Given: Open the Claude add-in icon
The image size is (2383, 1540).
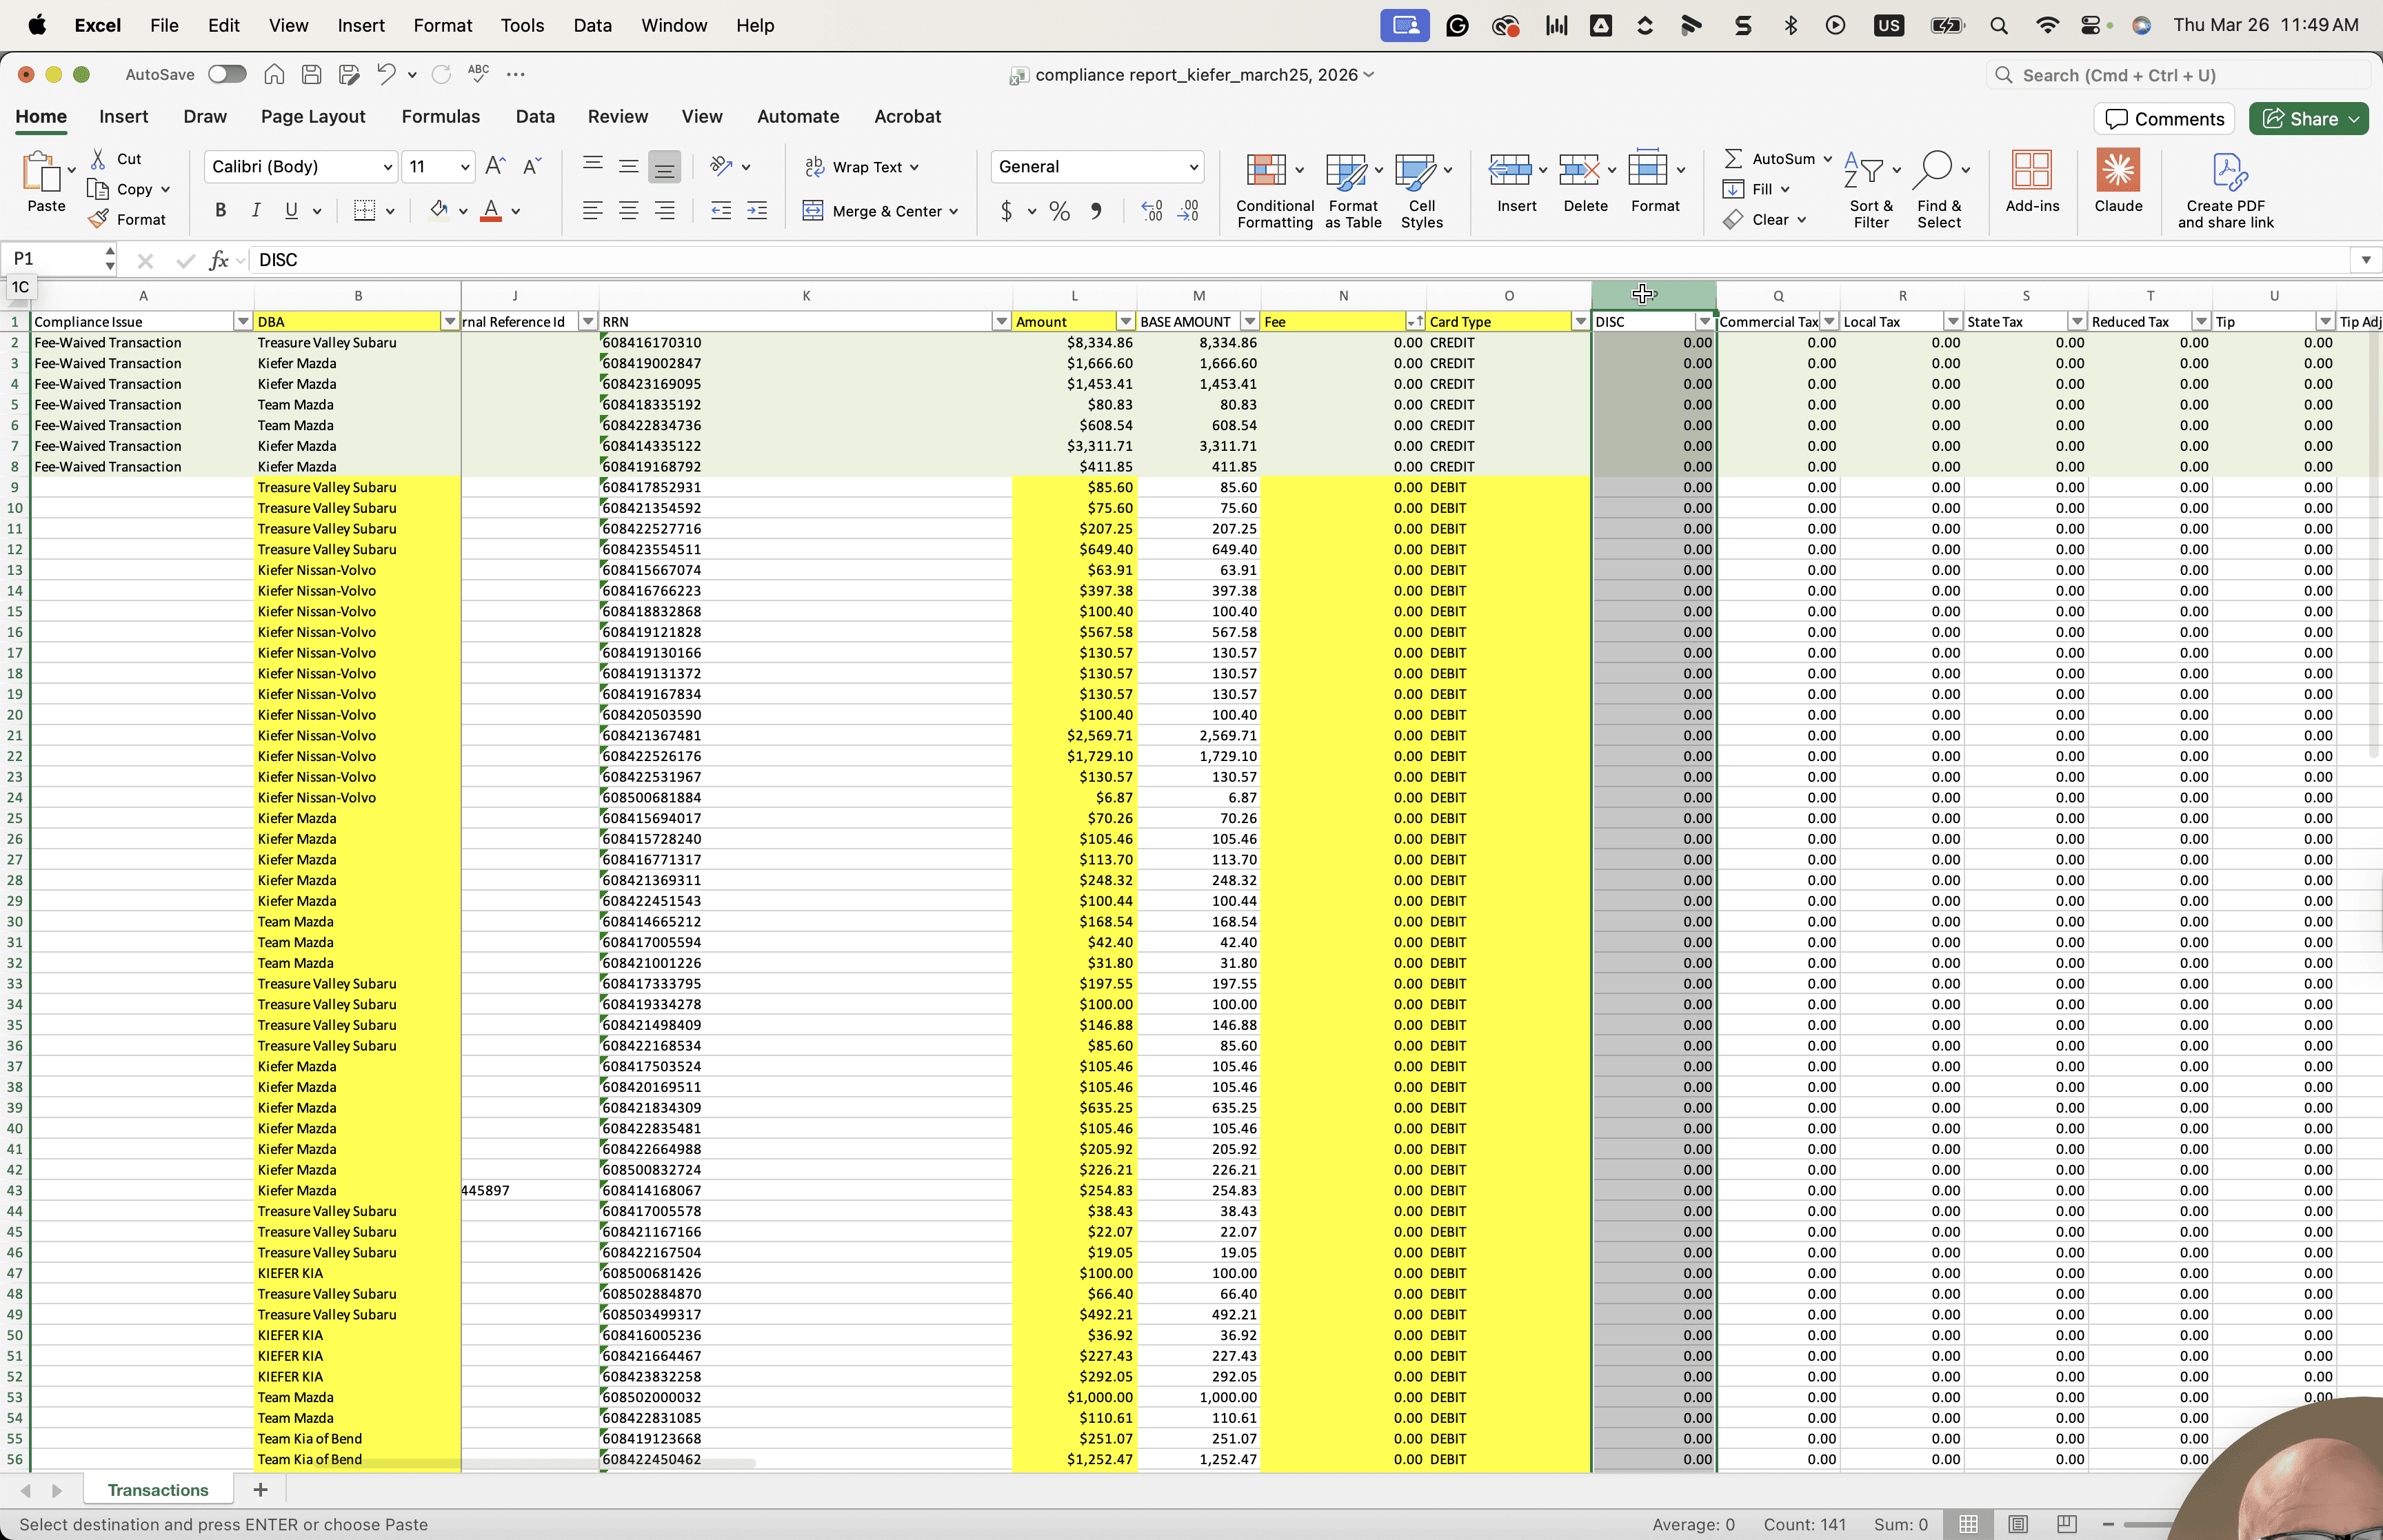Looking at the screenshot, I should 2118,181.
